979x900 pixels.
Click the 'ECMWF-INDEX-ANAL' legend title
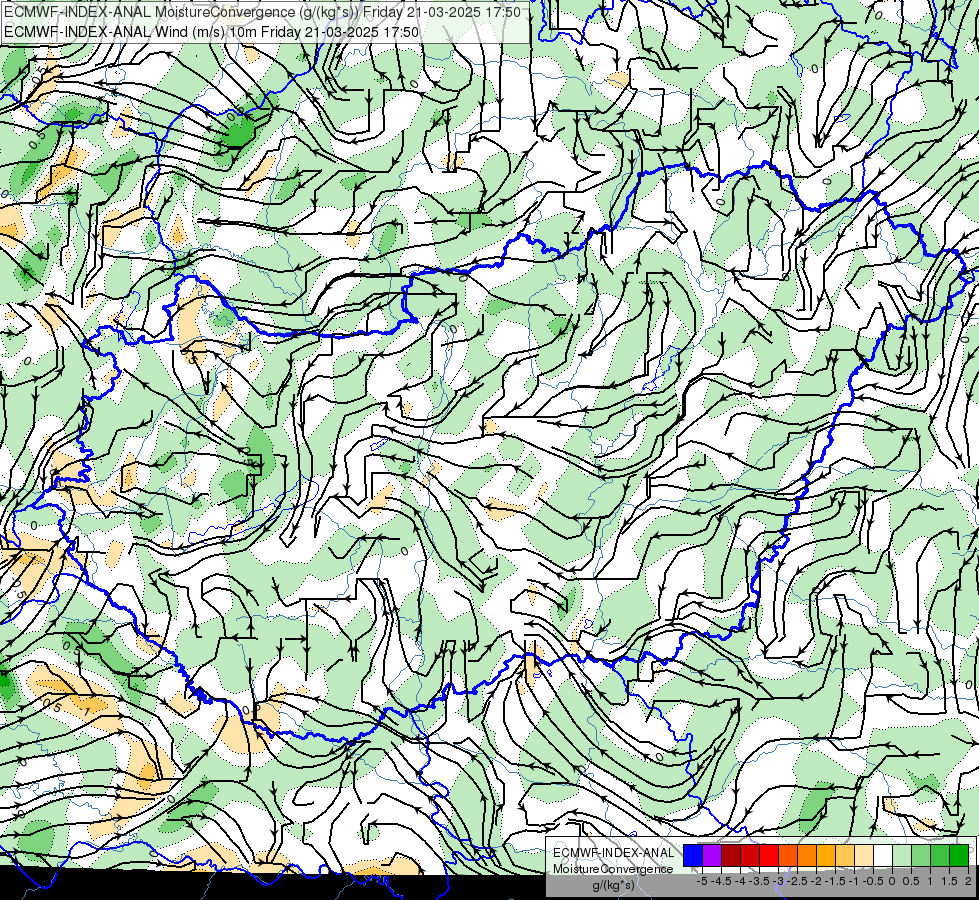[x=614, y=853]
